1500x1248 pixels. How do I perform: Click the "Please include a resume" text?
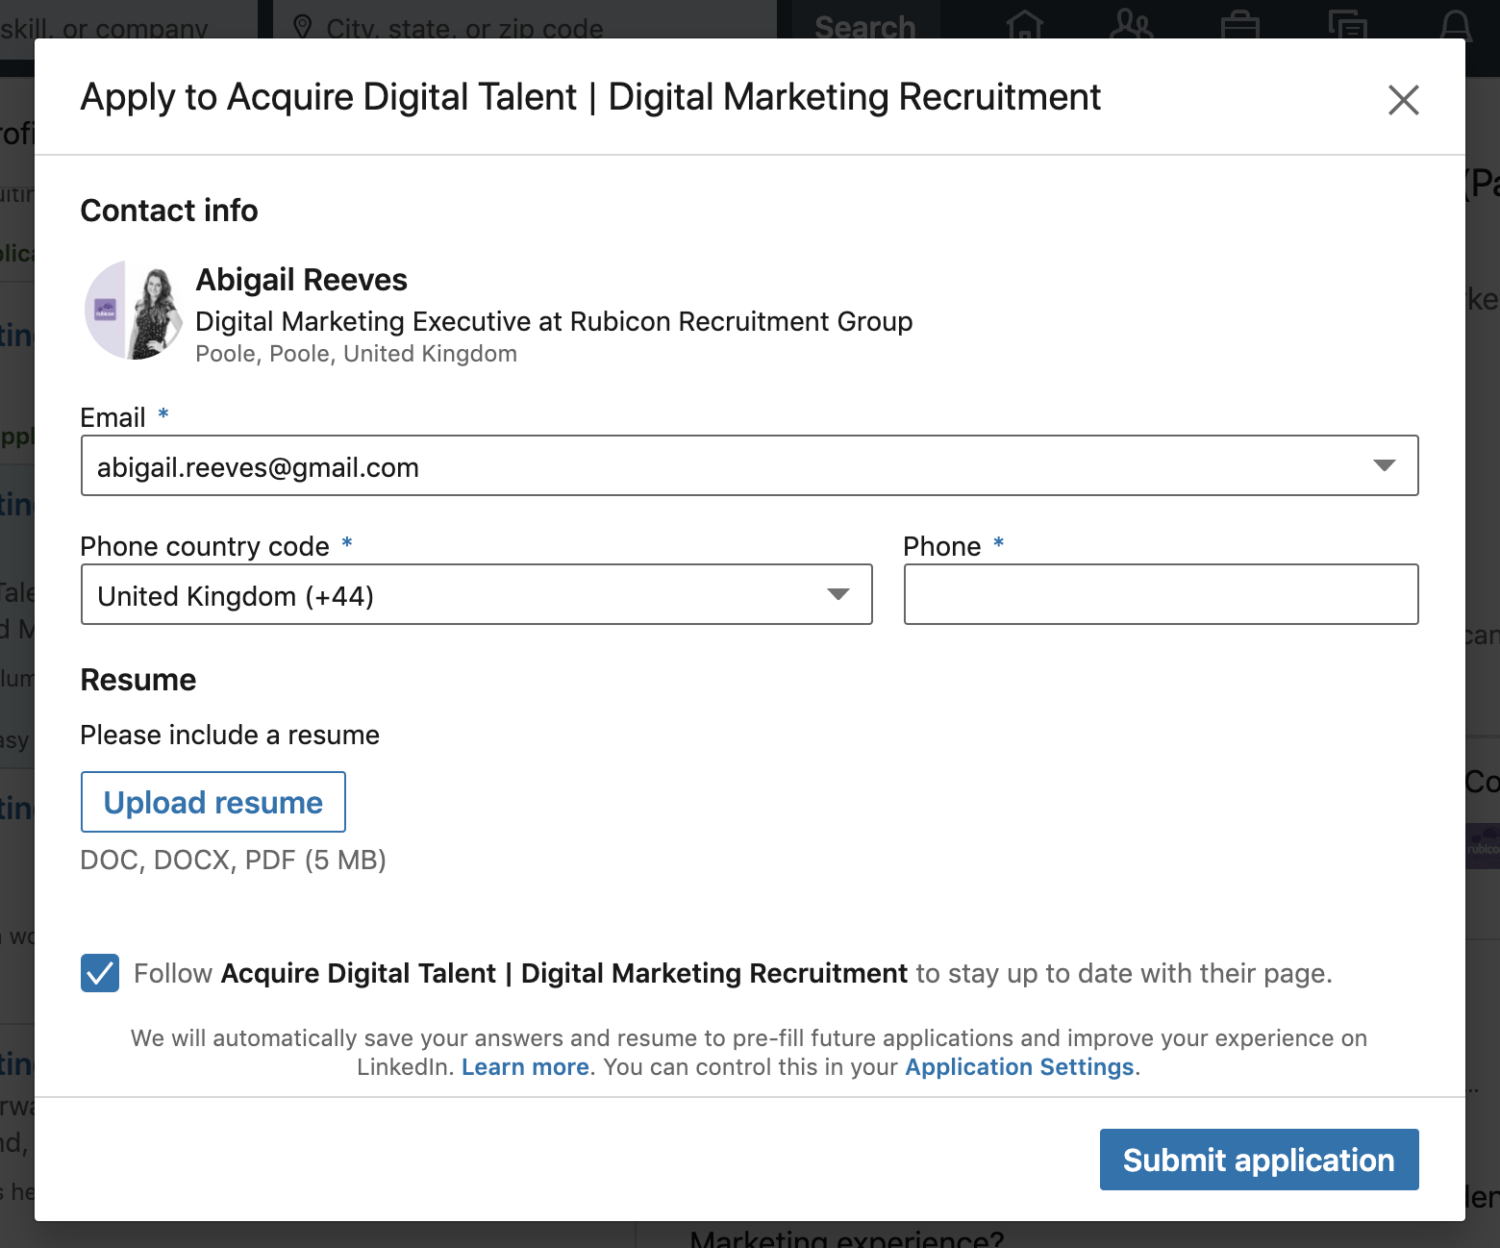(230, 735)
